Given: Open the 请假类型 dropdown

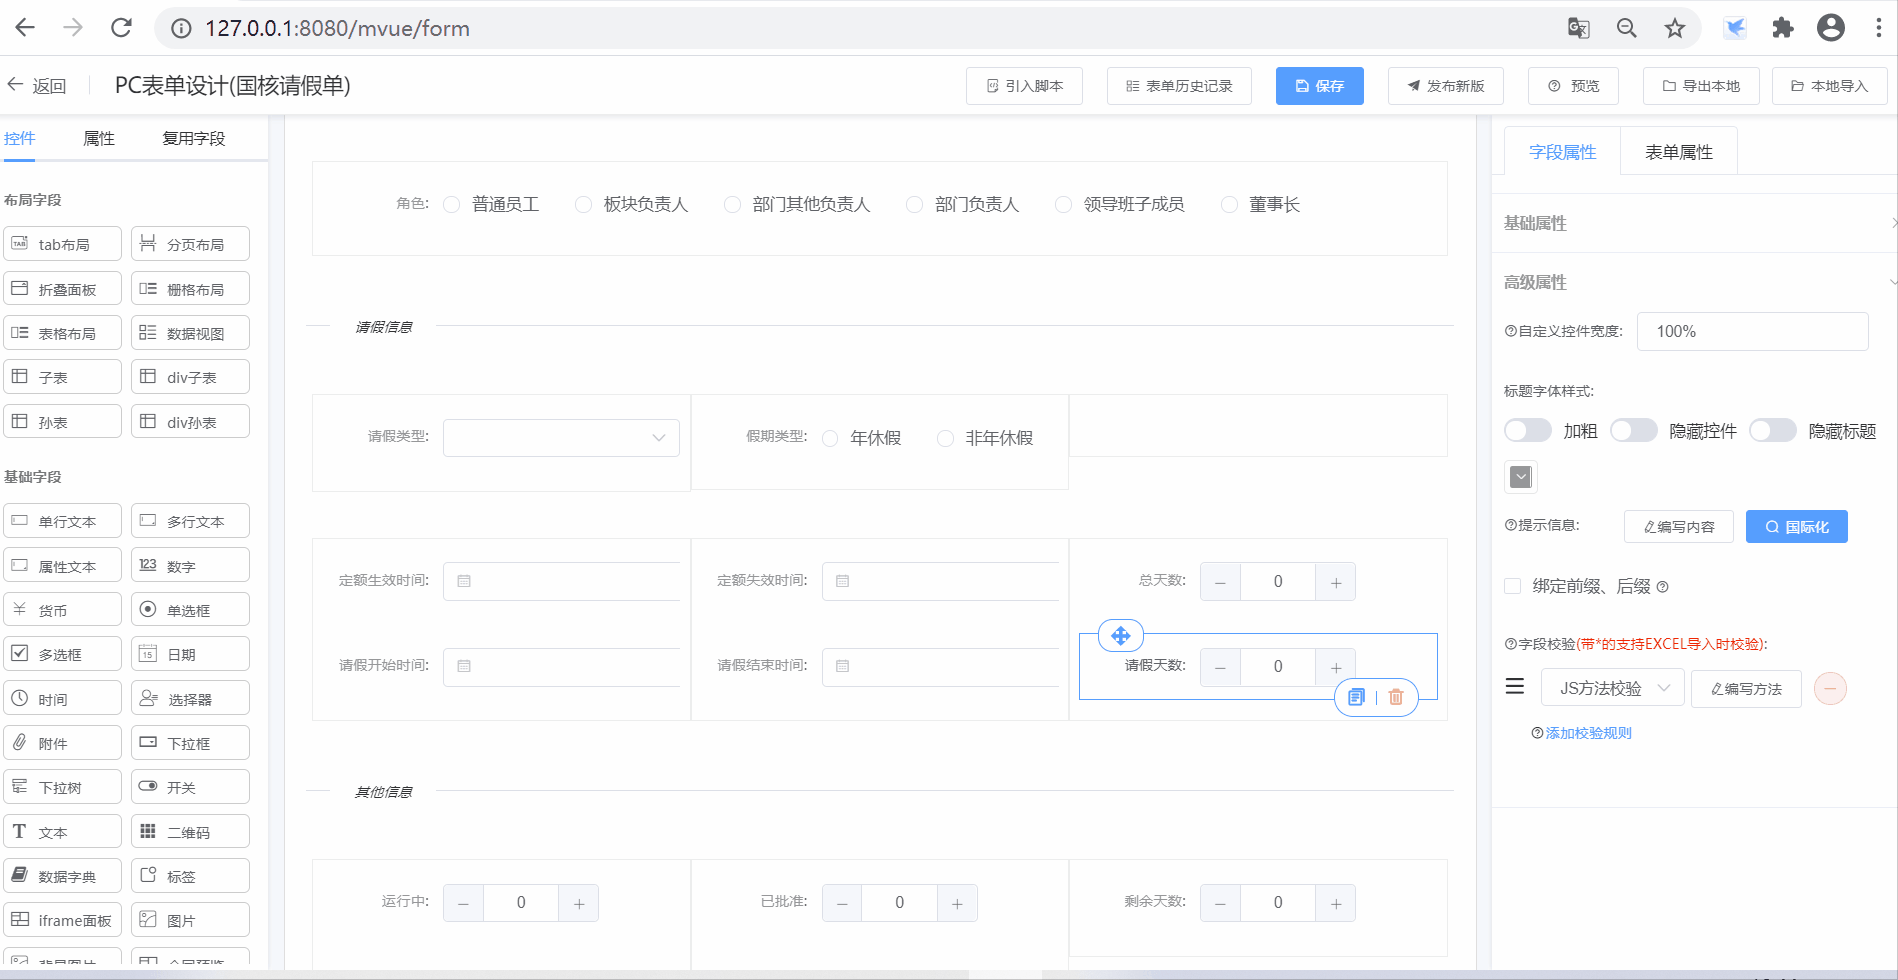Looking at the screenshot, I should pyautogui.click(x=561, y=437).
